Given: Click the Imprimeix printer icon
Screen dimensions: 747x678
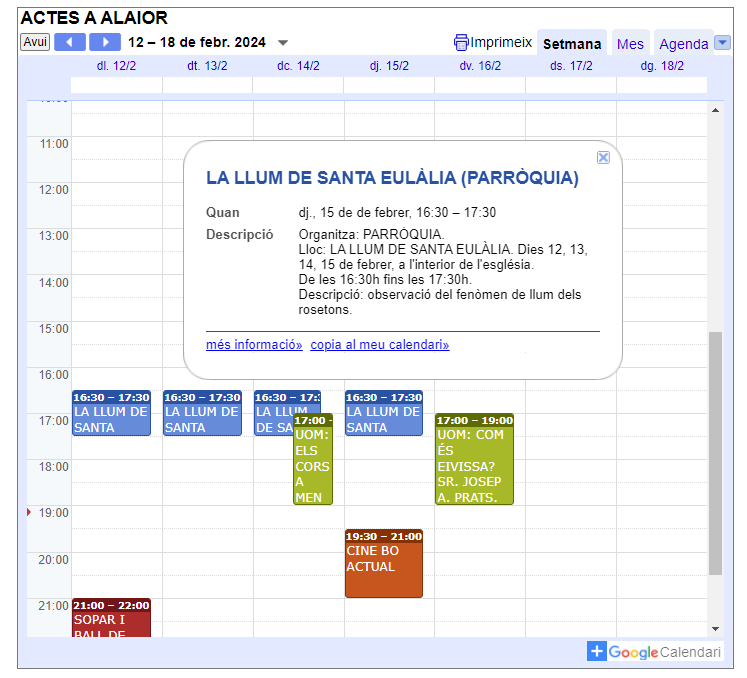Looking at the screenshot, I should [461, 43].
